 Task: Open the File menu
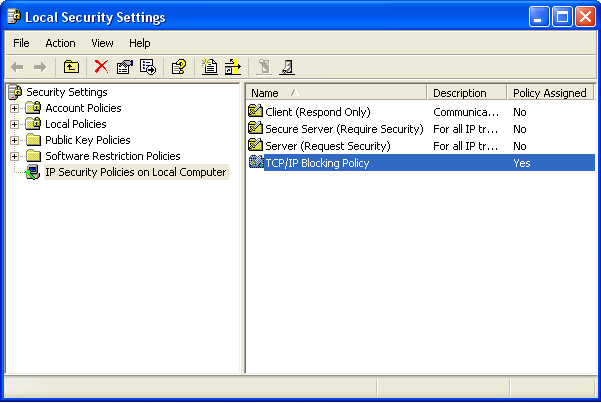point(21,43)
